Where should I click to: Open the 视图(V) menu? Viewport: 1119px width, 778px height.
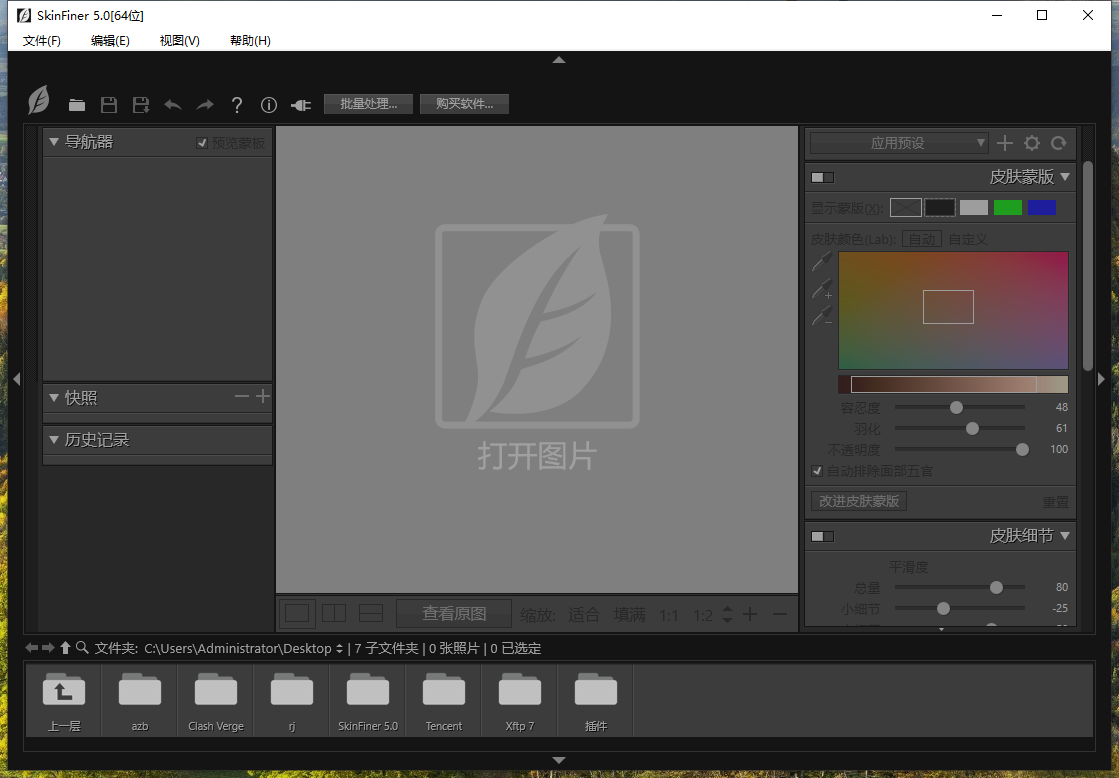179,41
